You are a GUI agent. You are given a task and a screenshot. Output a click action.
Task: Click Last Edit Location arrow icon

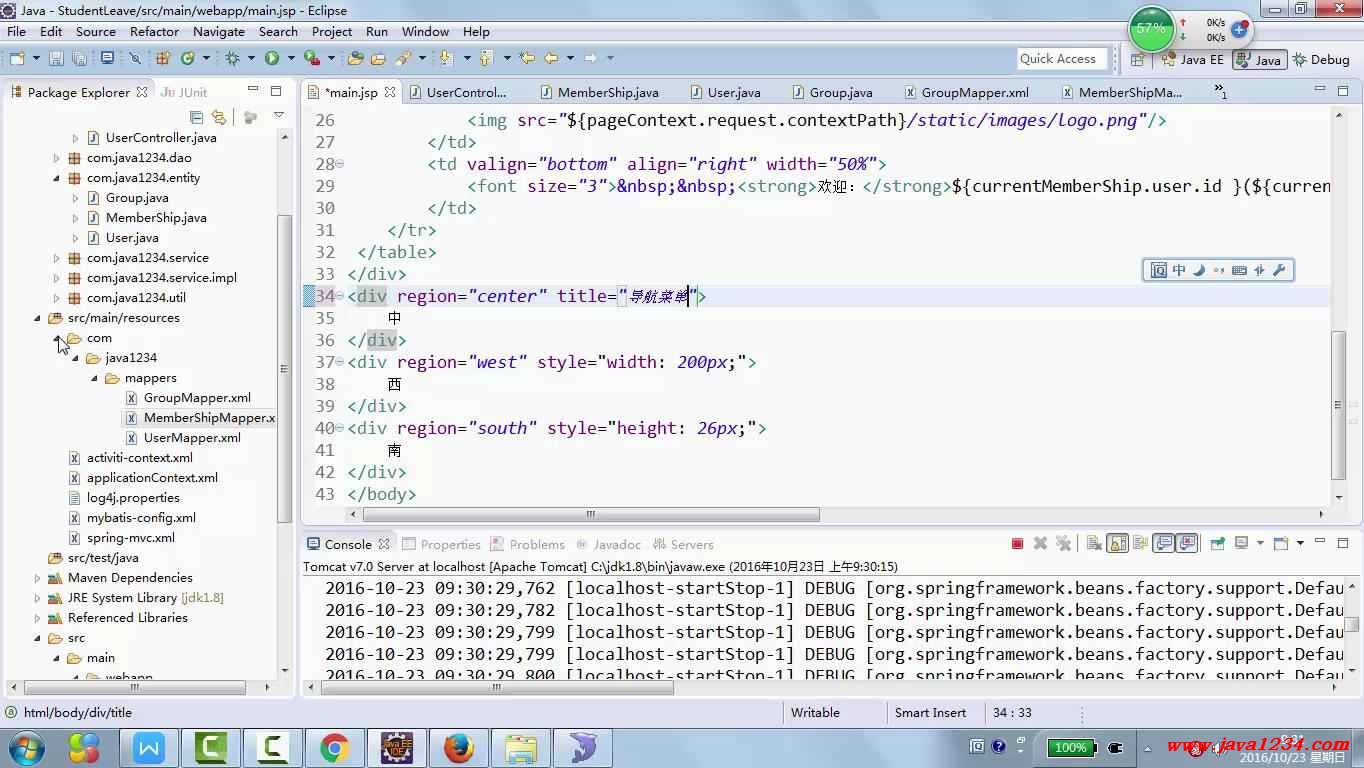[x=527, y=58]
